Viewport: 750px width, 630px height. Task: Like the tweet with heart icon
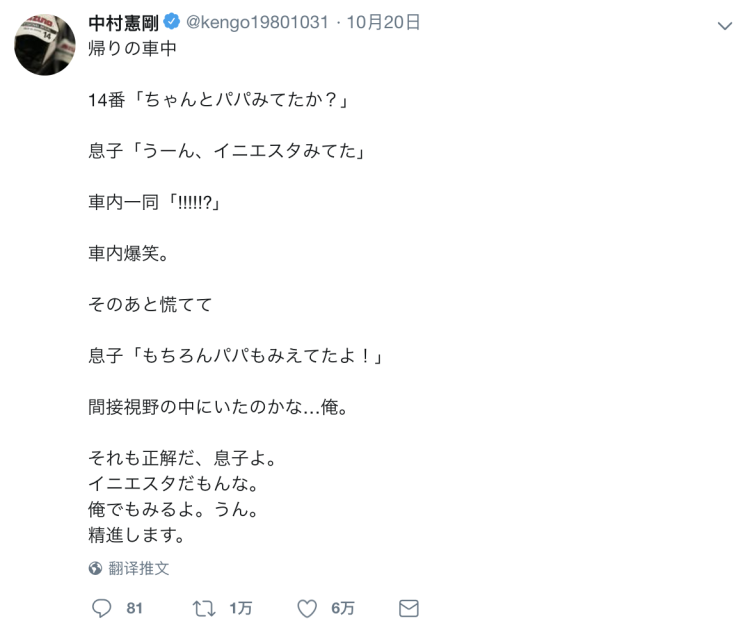(x=307, y=608)
